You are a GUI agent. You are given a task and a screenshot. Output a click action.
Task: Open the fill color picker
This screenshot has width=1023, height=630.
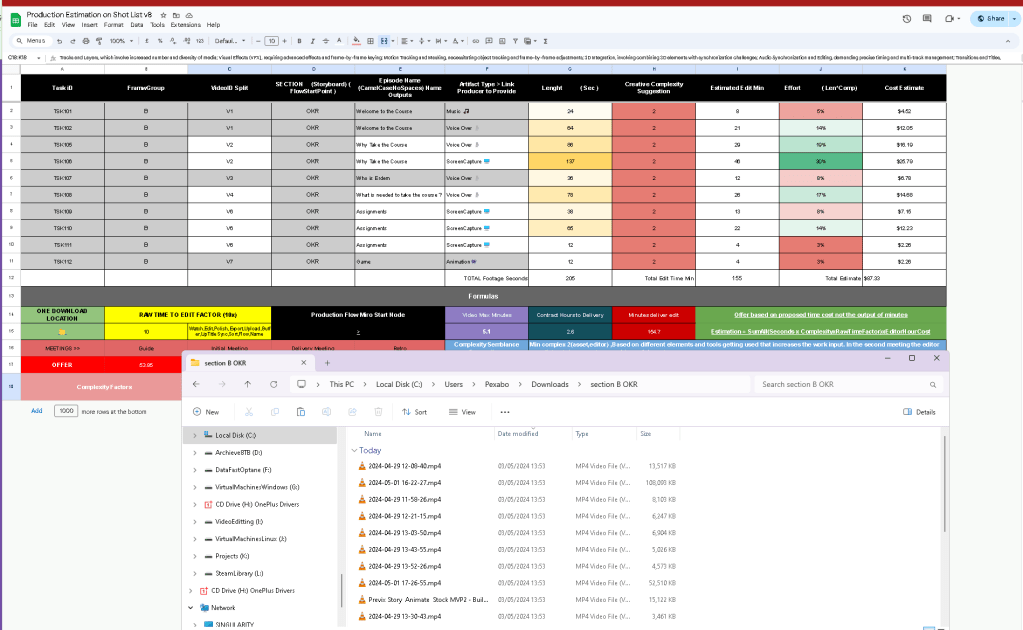[356, 41]
